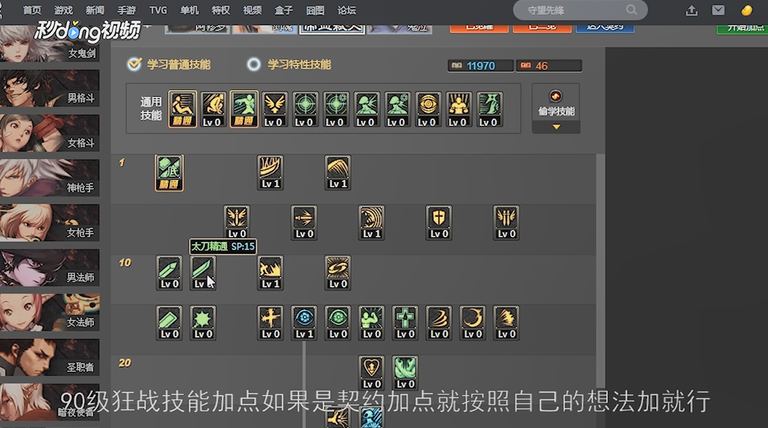Viewport: 768px width, 428px height.
Task: Pick the 神枪手 class portrait
Action: point(49,178)
